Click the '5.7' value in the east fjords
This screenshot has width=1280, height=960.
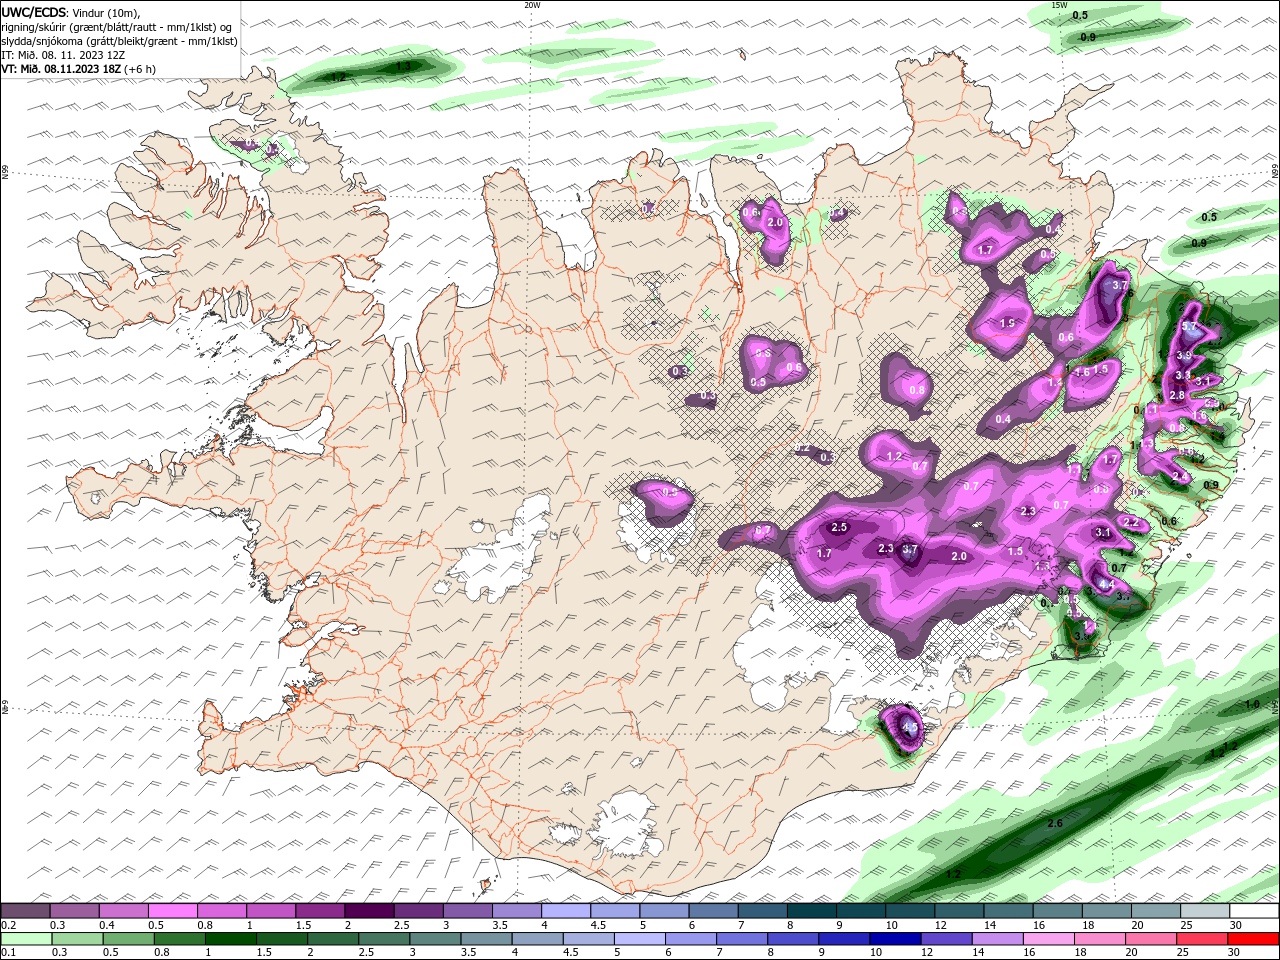(1189, 327)
